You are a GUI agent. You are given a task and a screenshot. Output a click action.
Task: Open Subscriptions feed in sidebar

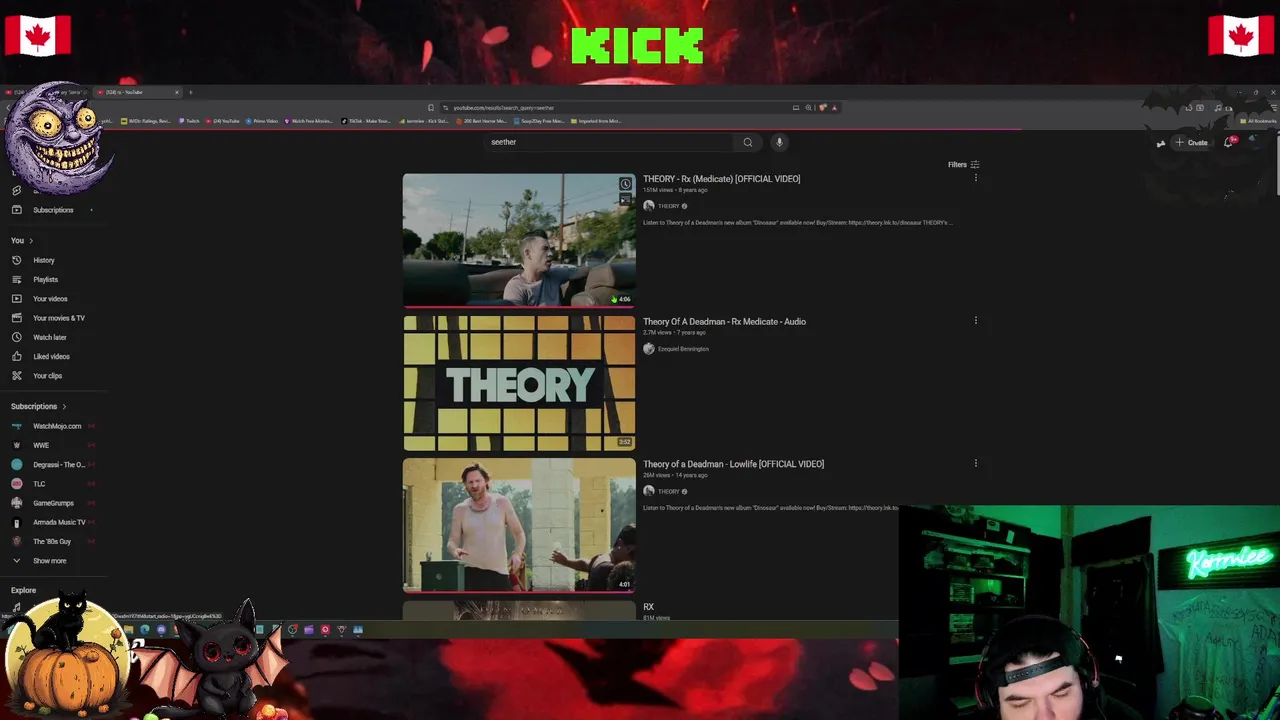pos(53,210)
